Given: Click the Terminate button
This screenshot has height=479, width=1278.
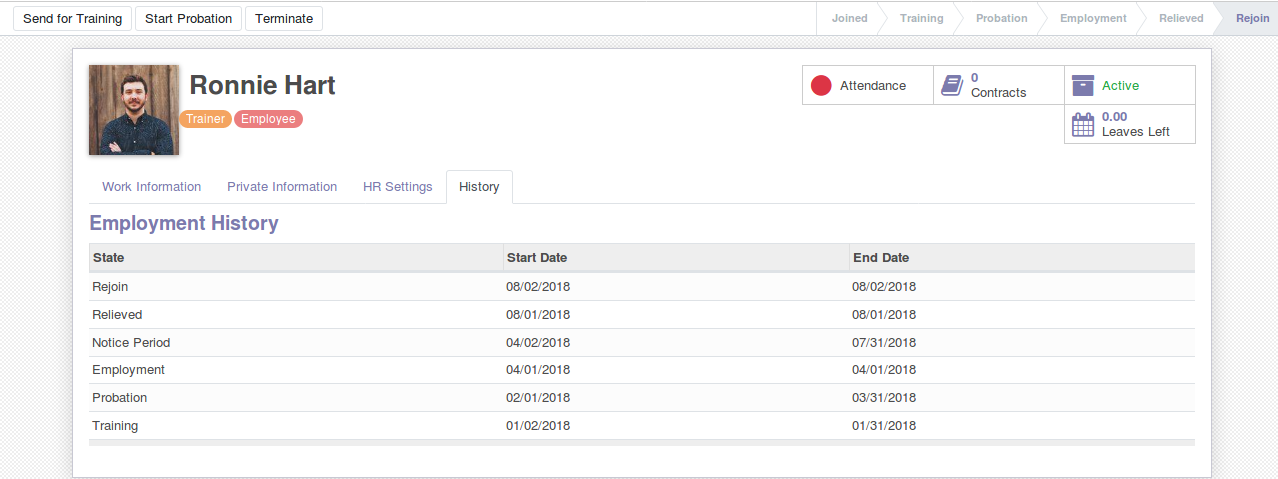Looking at the screenshot, I should pos(284,18).
